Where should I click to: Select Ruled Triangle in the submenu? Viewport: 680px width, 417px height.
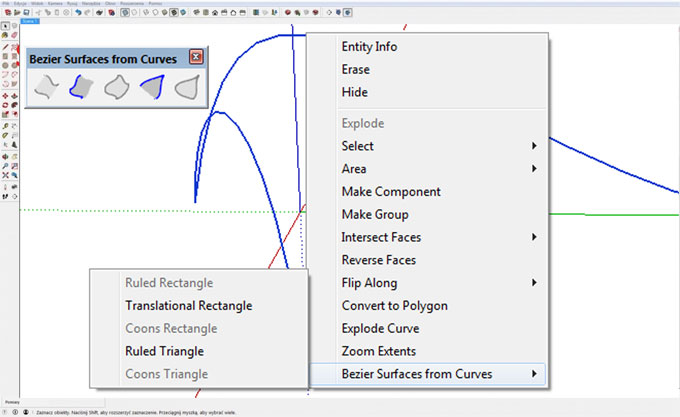click(x=164, y=351)
